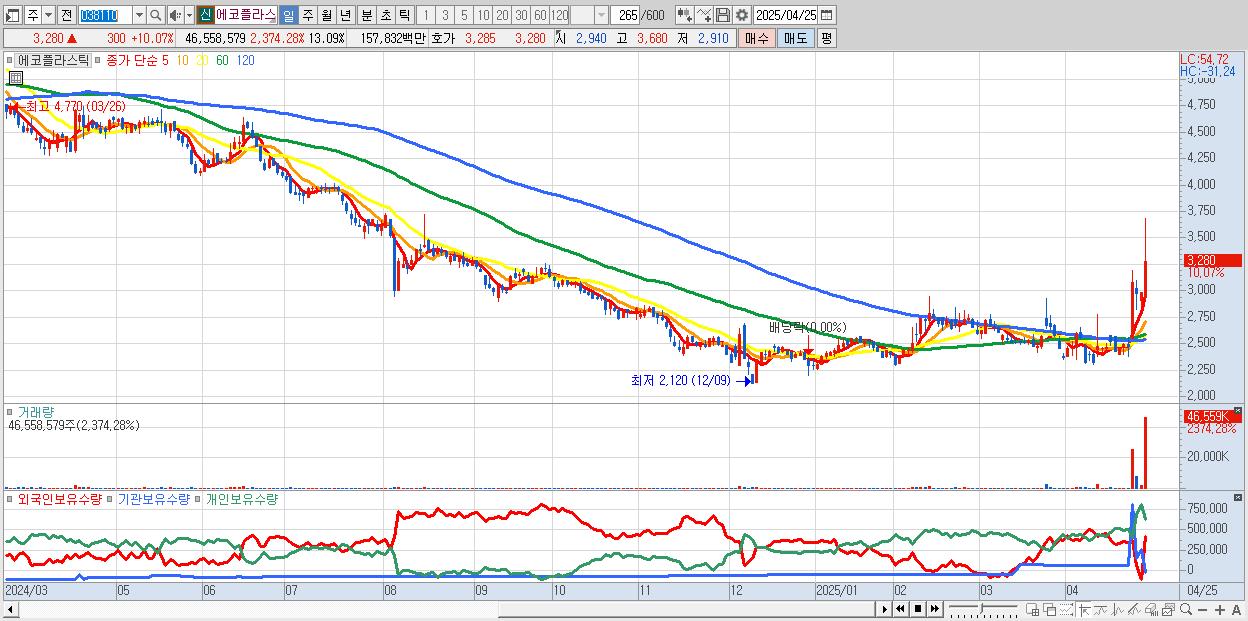Screen dimensions: 1248x621
Task: Toggle the checkbox before 종가 단순 moving average
Action: 99,61
